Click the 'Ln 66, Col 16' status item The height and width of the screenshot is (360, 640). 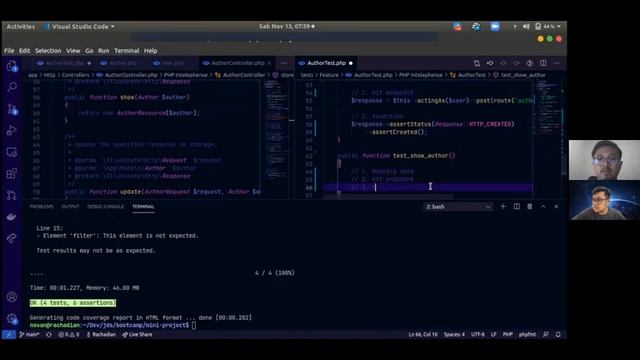(x=423, y=334)
